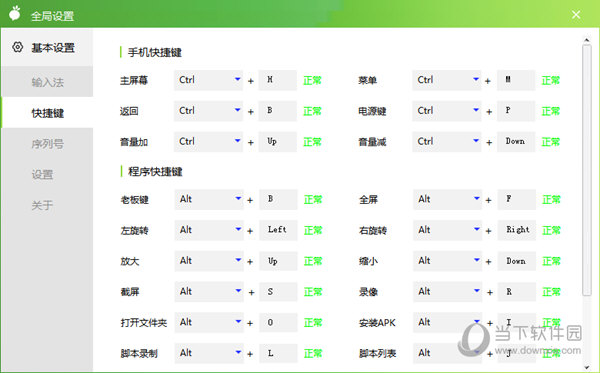Expand modifier dropdown for 放大

tap(209, 261)
